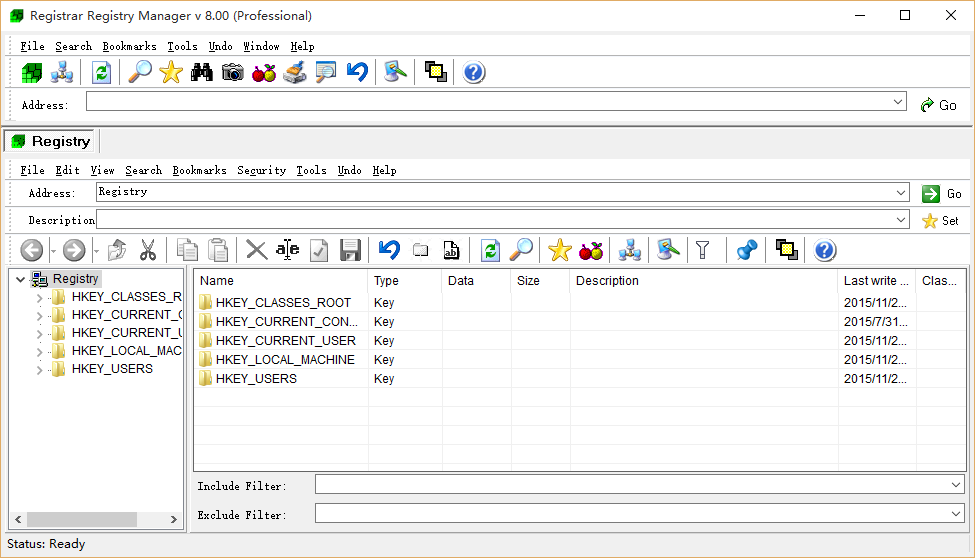Click Refresh icon in Registry window toolbar
Image resolution: width=975 pixels, height=558 pixels.
490,250
